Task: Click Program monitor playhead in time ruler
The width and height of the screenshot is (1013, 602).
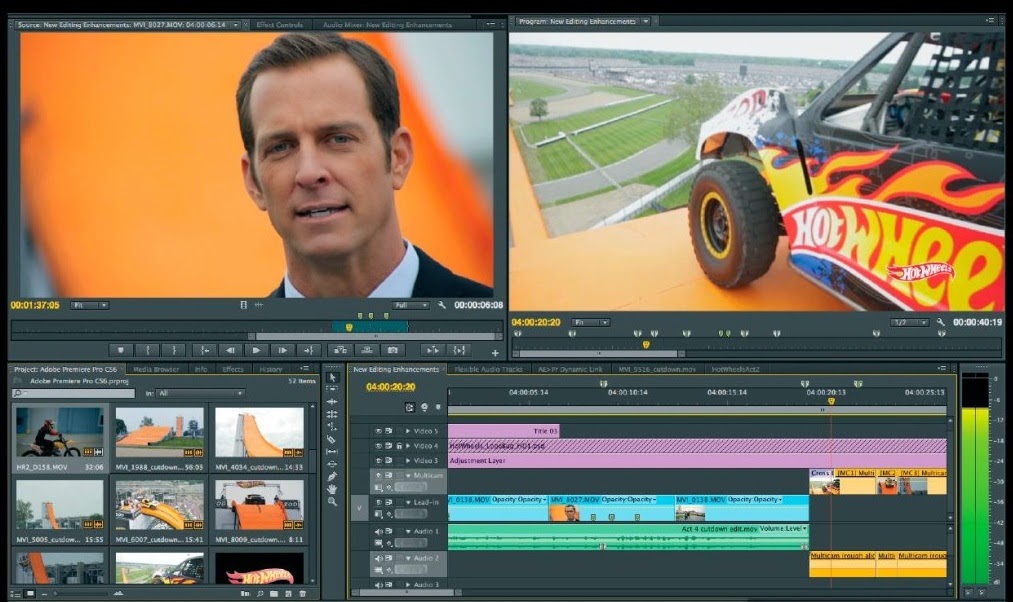Action: click(x=645, y=345)
